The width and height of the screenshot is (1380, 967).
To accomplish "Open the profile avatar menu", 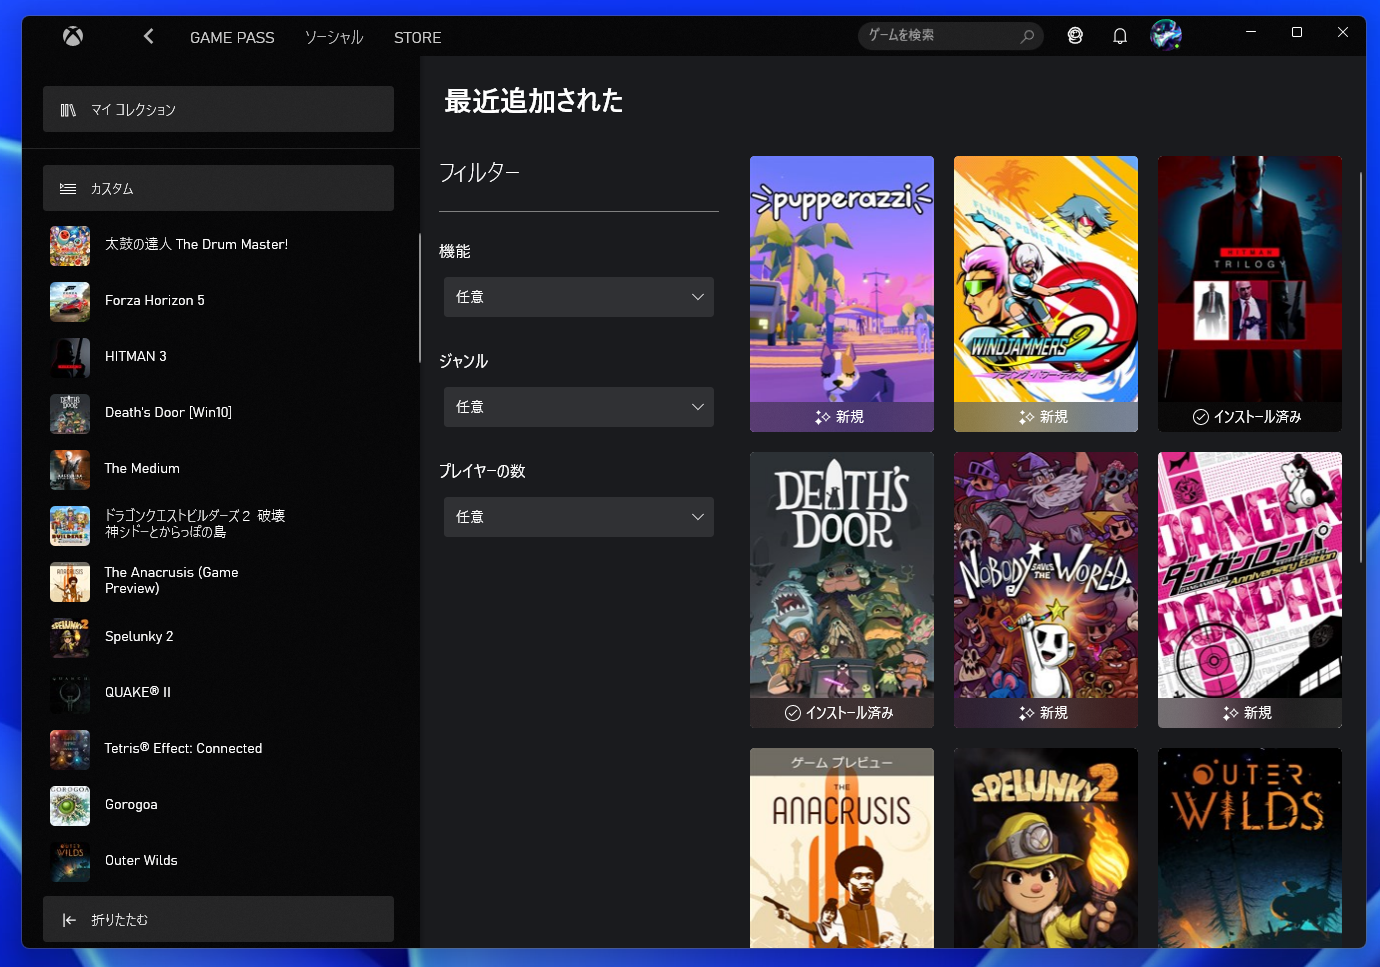I will [x=1166, y=35].
